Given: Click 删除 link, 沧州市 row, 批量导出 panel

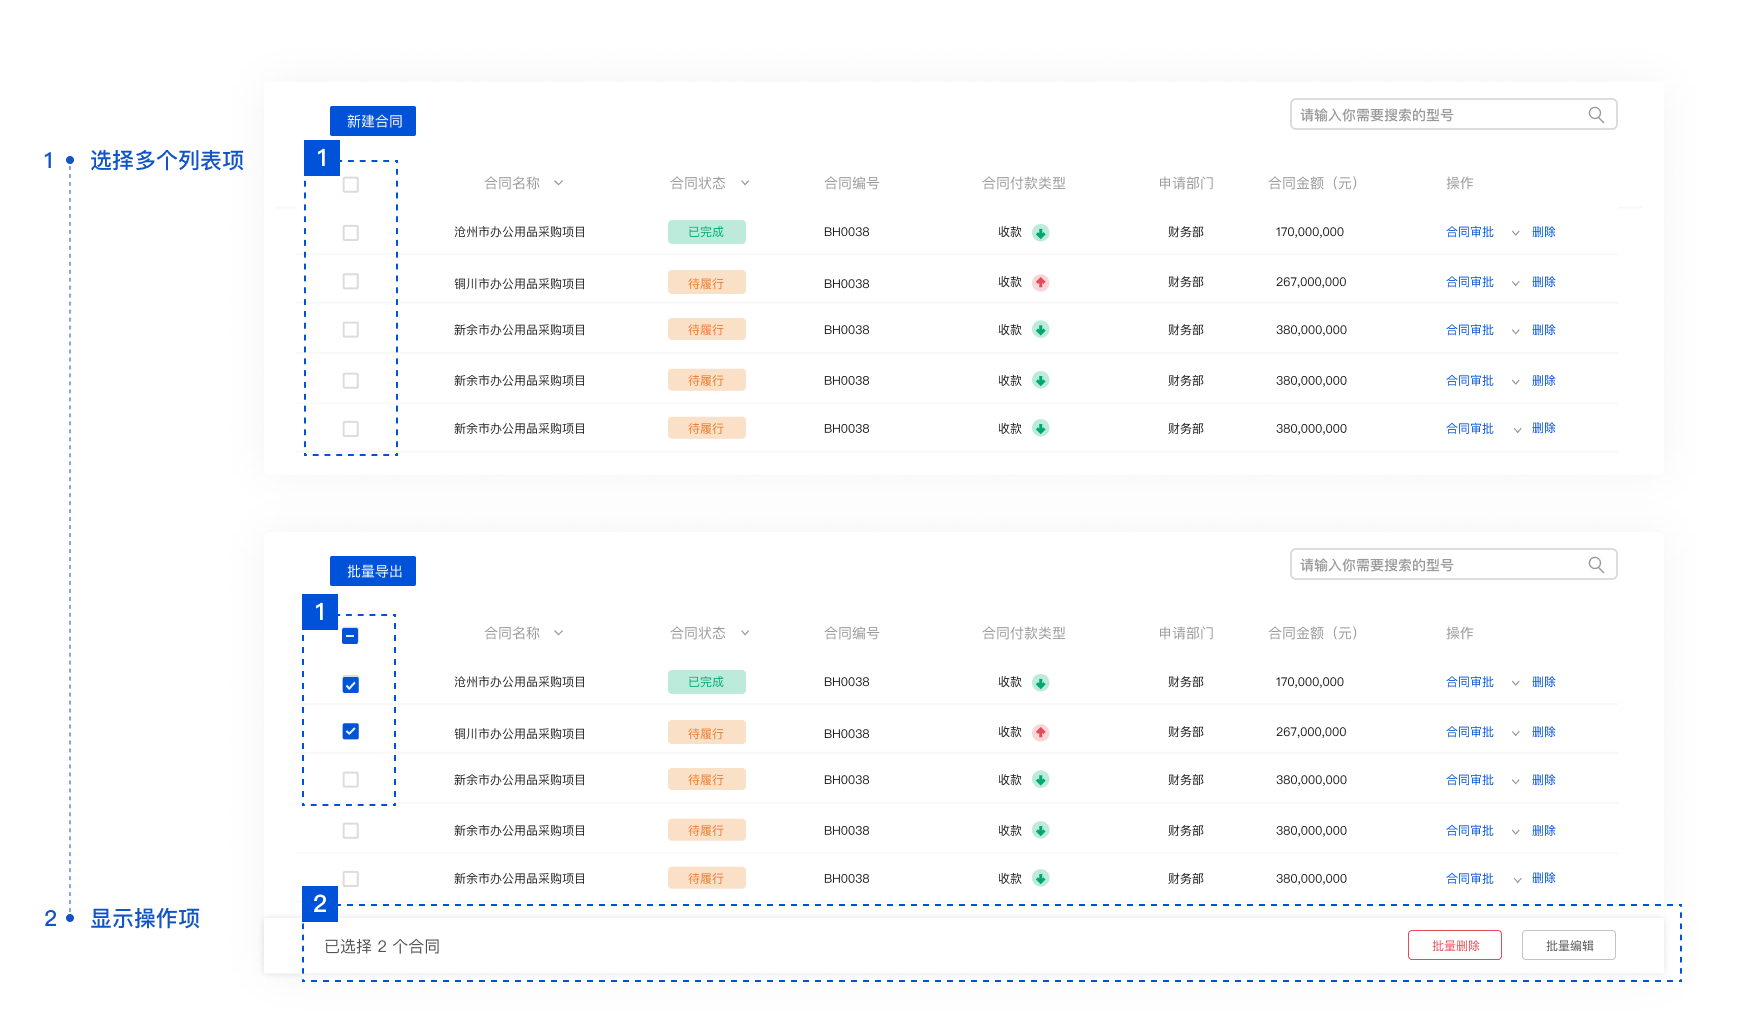Looking at the screenshot, I should pyautogui.click(x=1544, y=682).
